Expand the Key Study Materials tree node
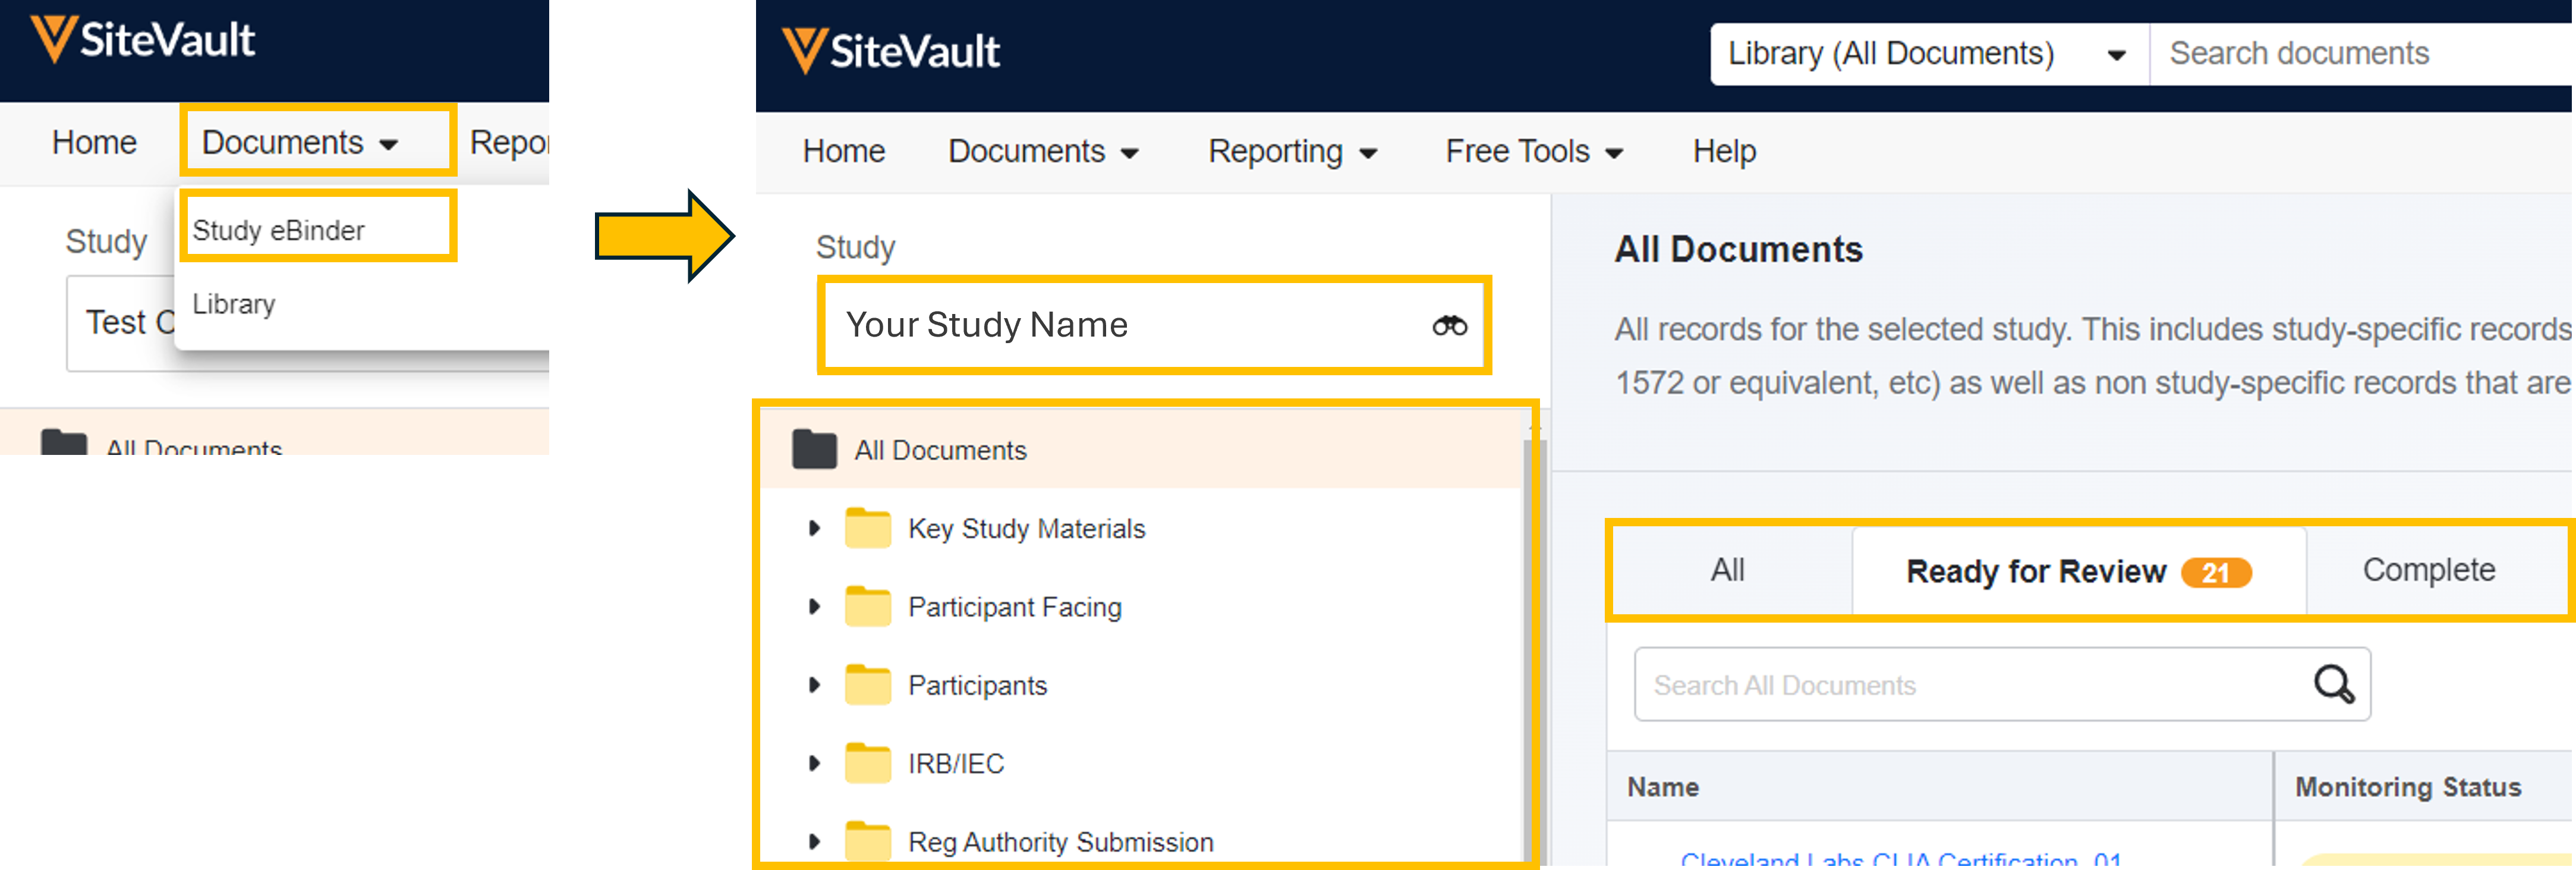 814,528
